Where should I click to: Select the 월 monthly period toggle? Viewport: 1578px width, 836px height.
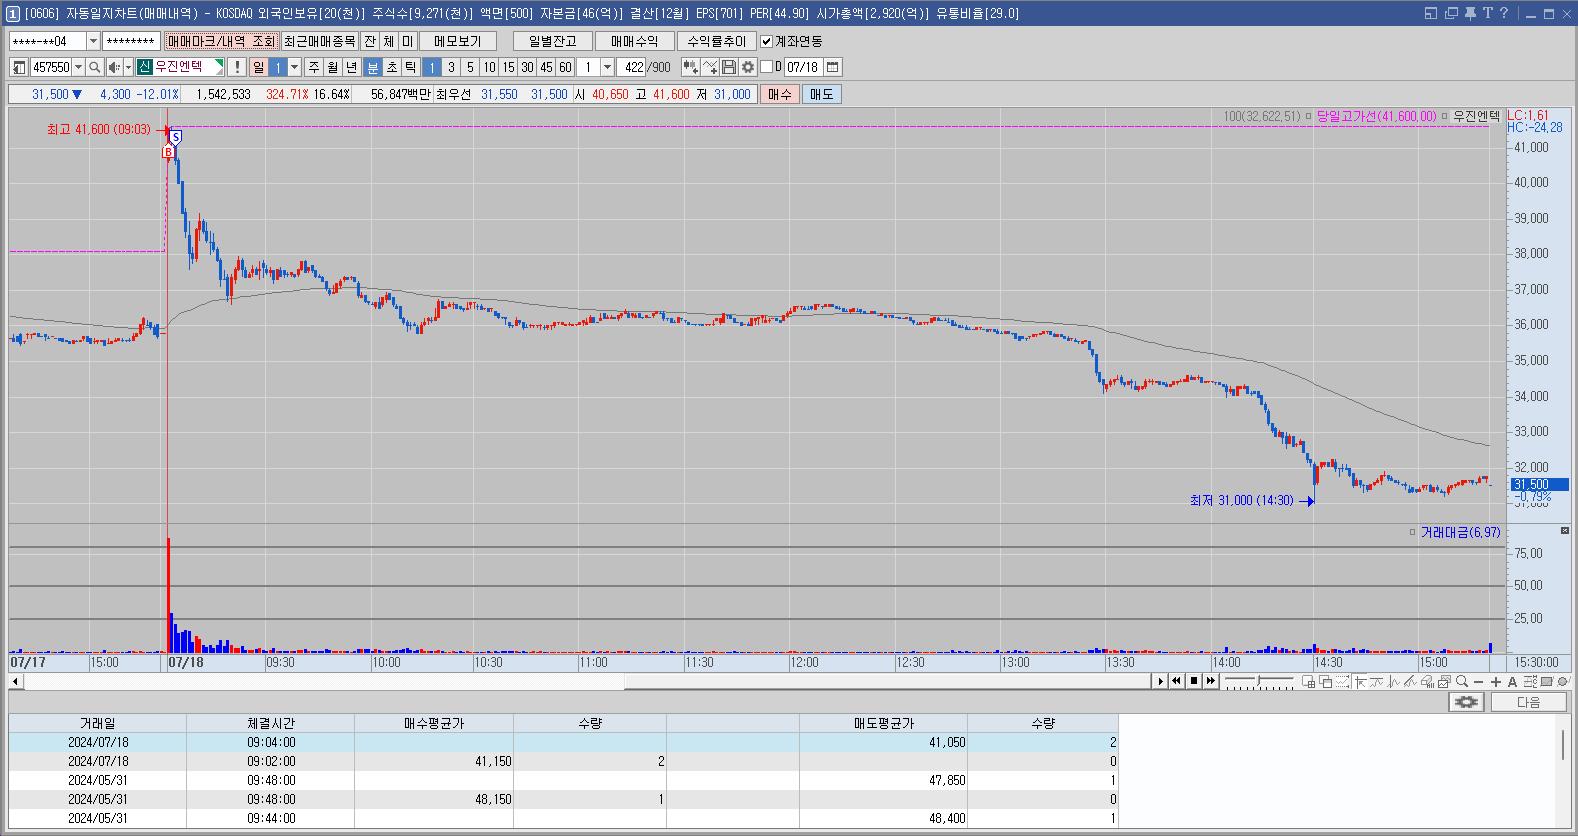click(333, 67)
